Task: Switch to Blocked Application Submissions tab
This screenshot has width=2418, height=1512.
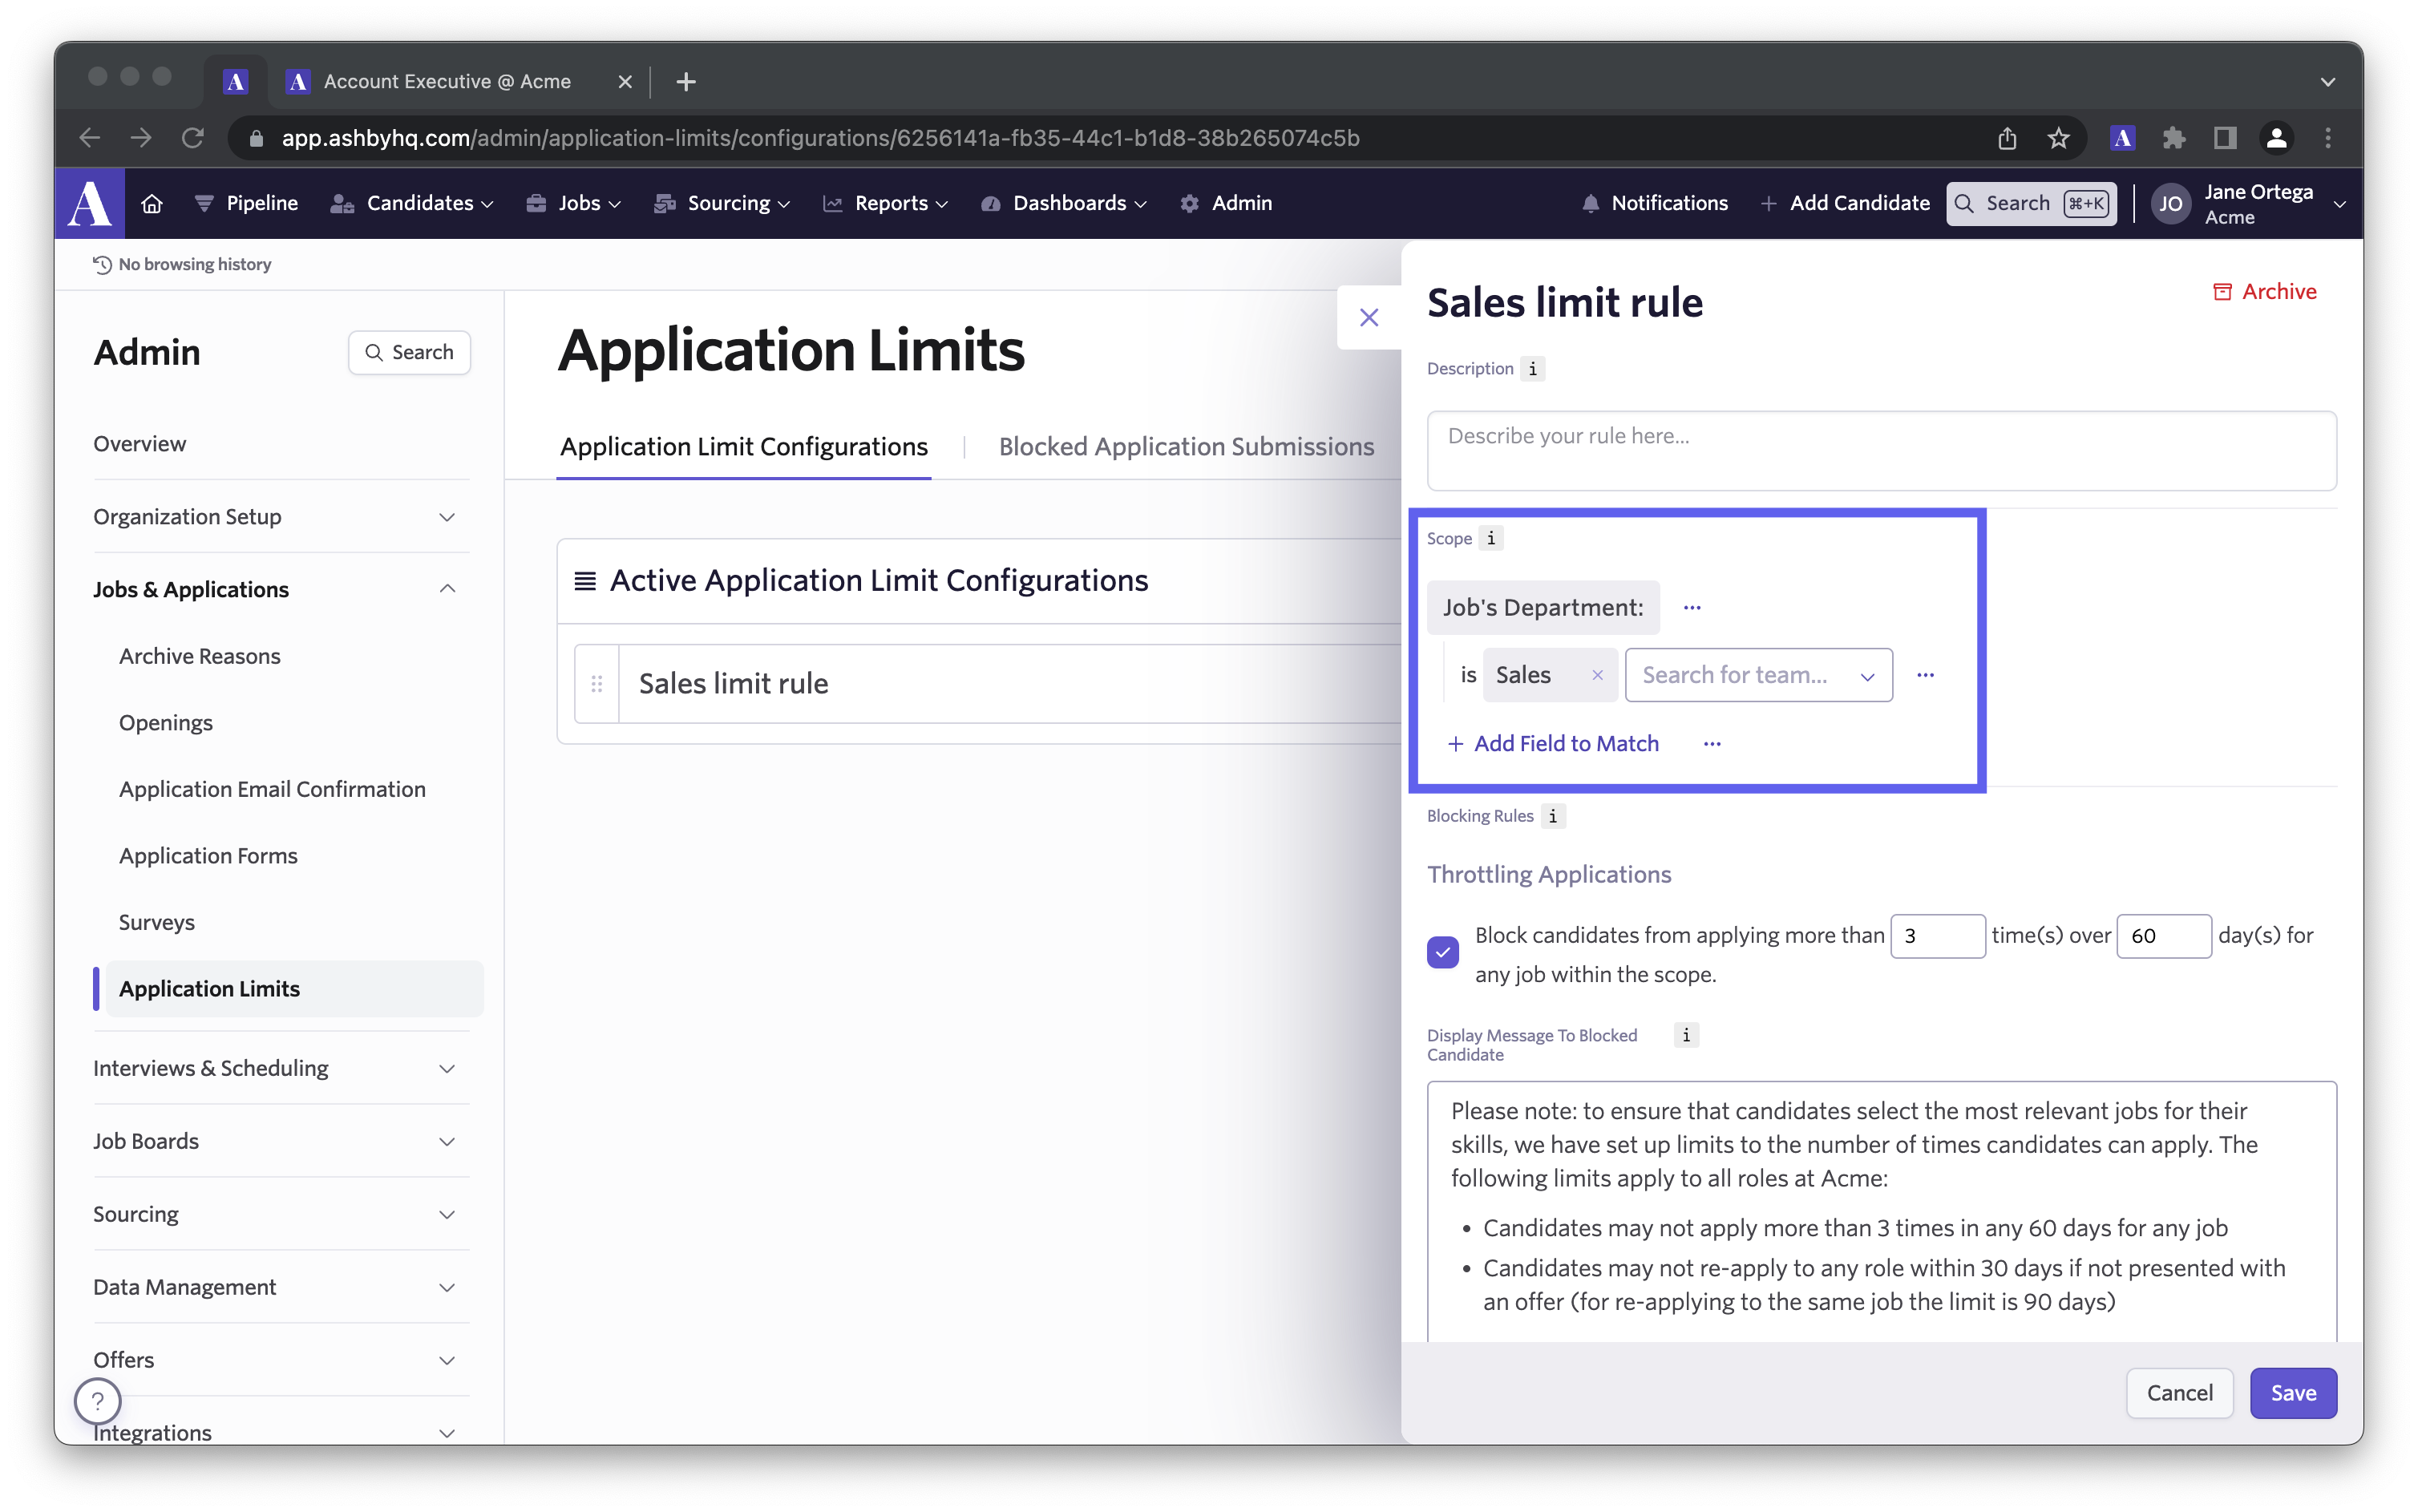Action: pos(1186,447)
